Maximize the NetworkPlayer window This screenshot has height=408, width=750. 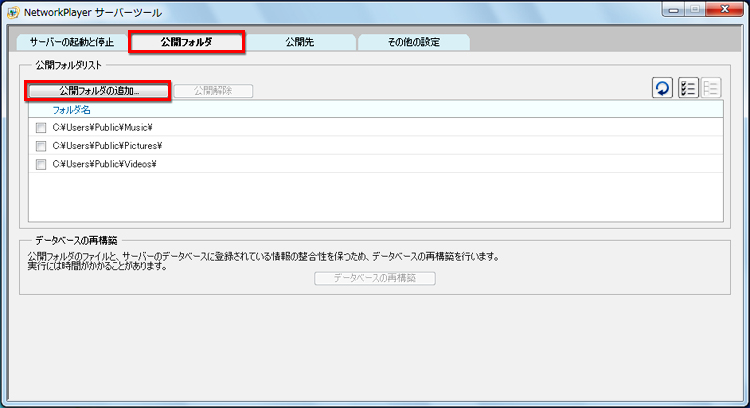tap(695, 10)
